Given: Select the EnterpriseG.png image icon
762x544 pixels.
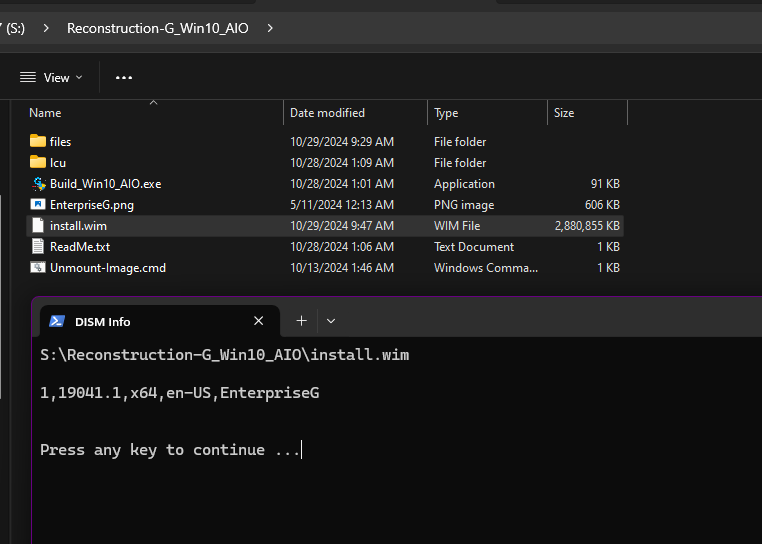Looking at the screenshot, I should pyautogui.click(x=38, y=205).
